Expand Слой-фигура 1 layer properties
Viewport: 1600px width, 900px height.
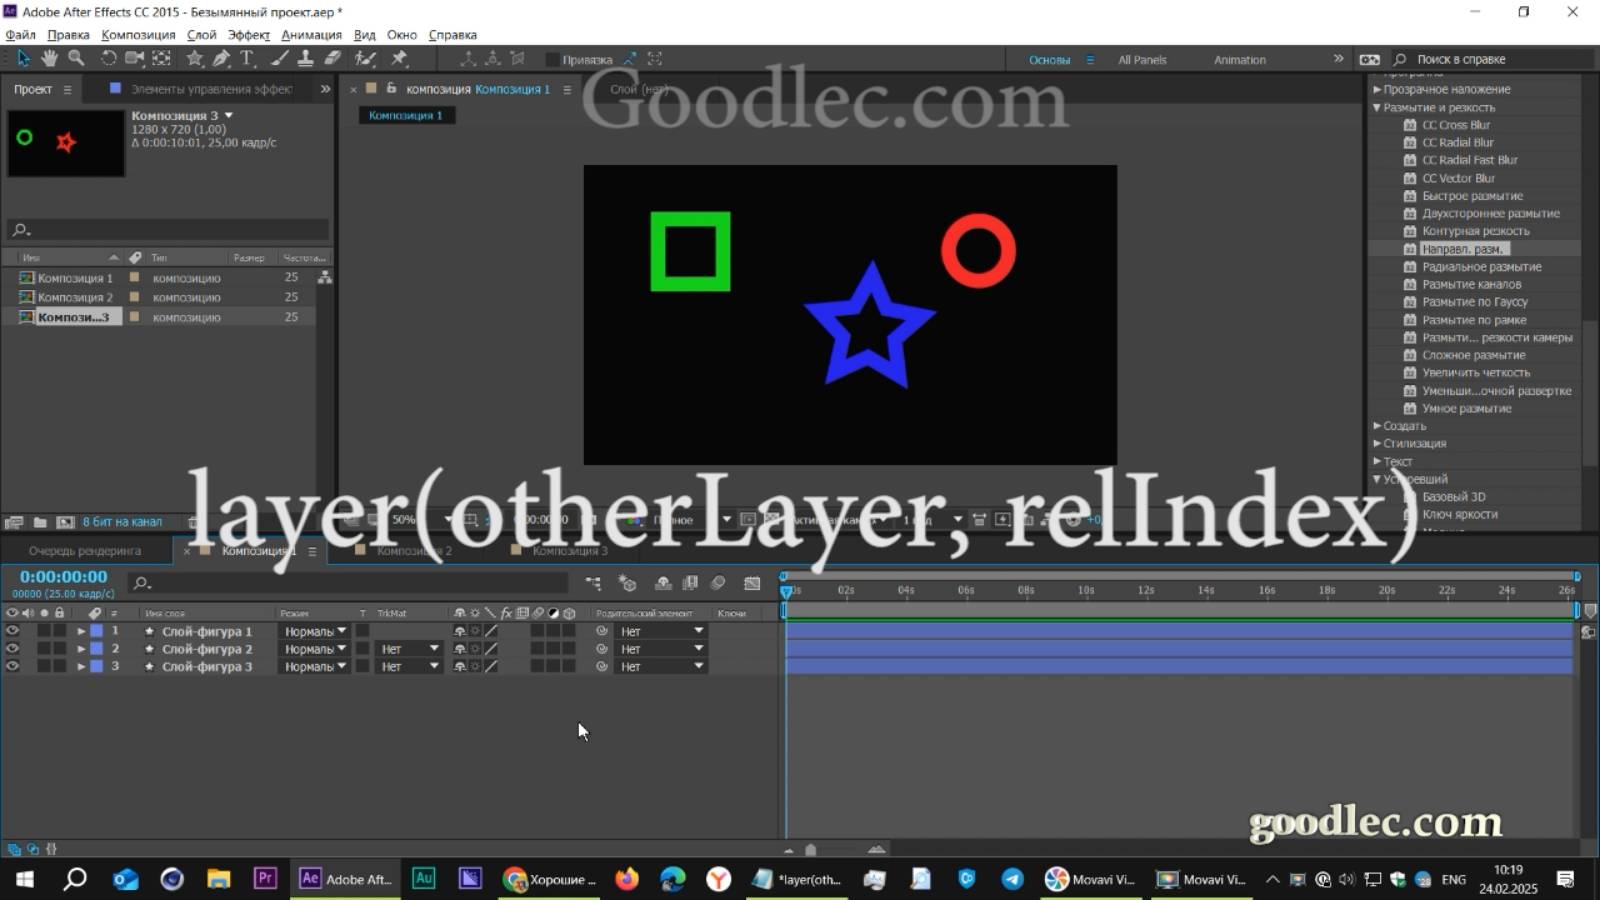81,631
